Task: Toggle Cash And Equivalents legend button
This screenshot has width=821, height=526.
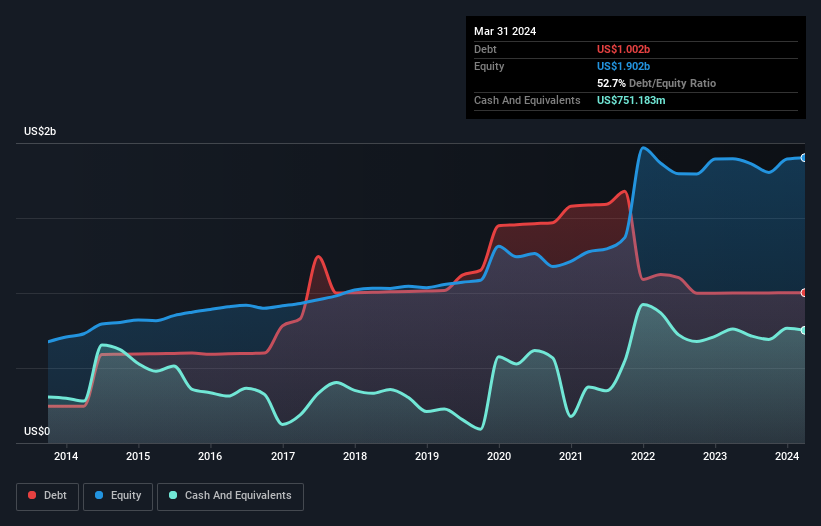Action: coord(230,496)
